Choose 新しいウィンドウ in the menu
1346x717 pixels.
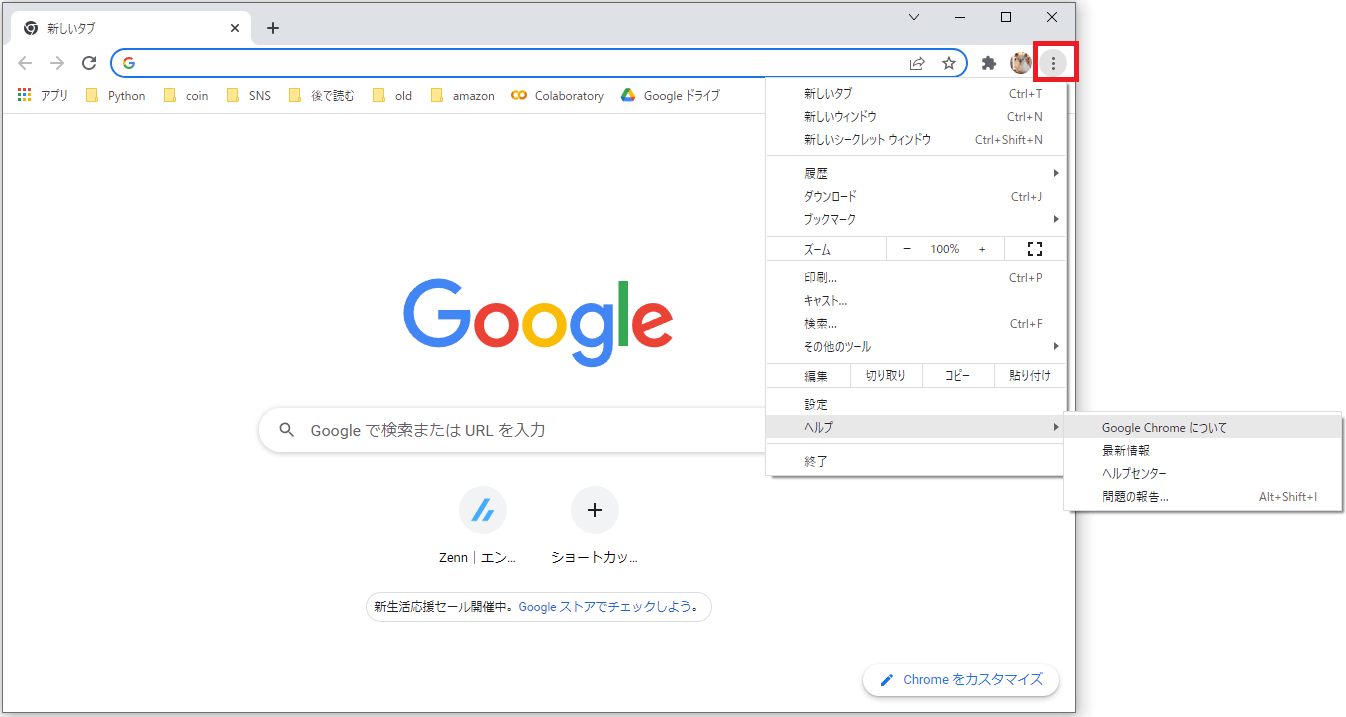(x=916, y=117)
